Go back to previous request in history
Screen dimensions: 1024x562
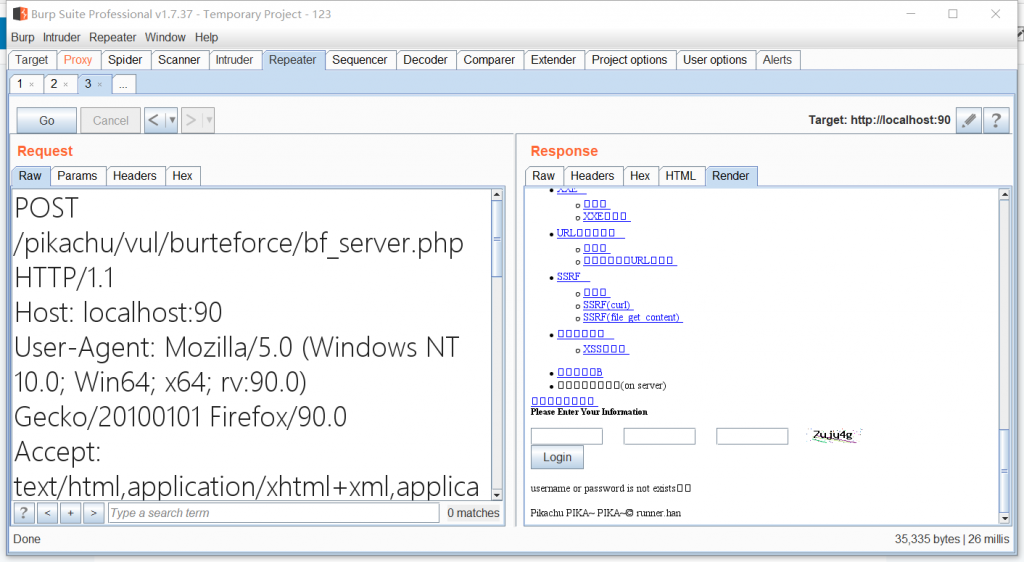click(153, 120)
